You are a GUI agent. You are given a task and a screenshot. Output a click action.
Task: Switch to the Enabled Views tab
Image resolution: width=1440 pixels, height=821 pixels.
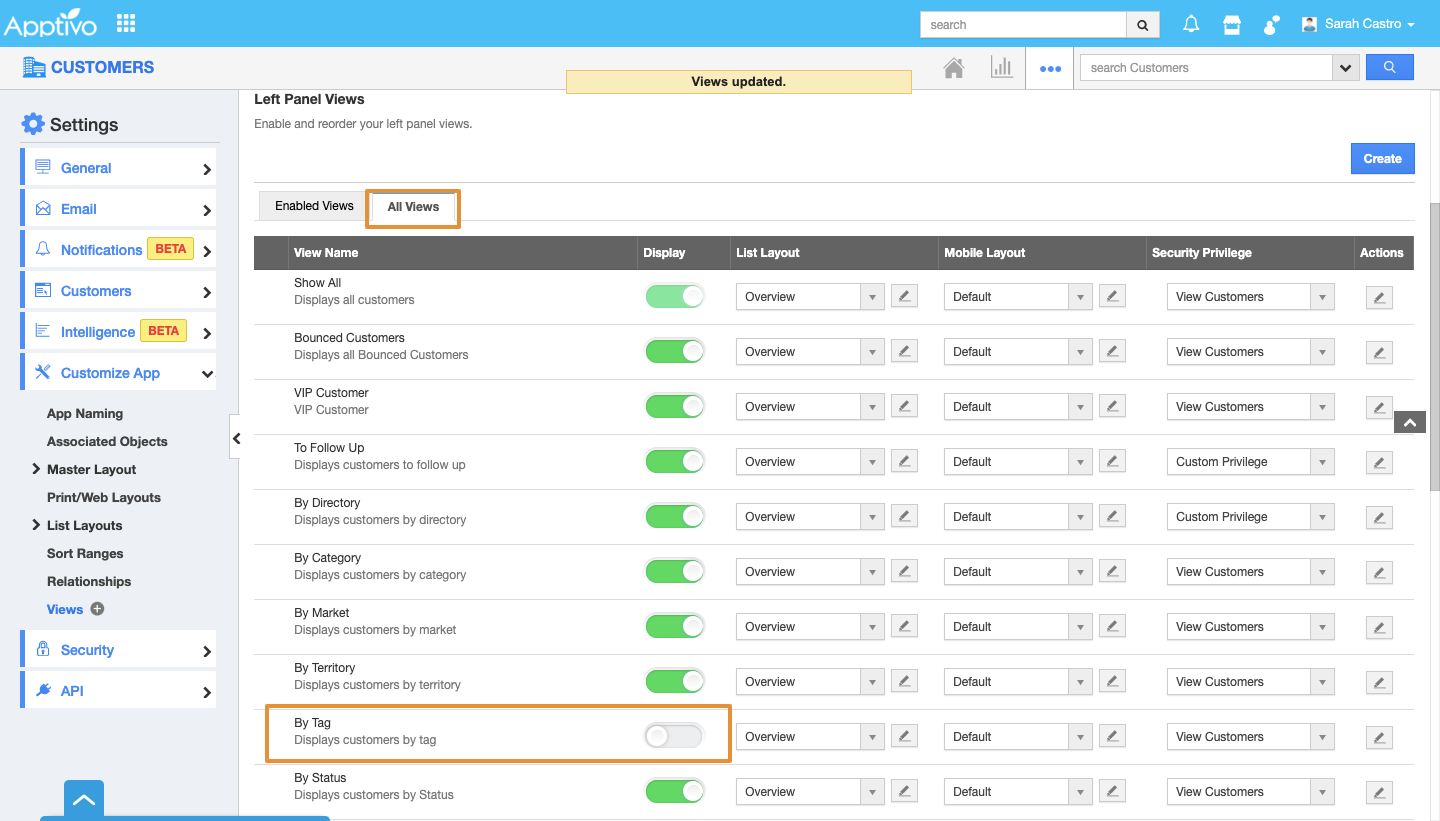point(314,206)
